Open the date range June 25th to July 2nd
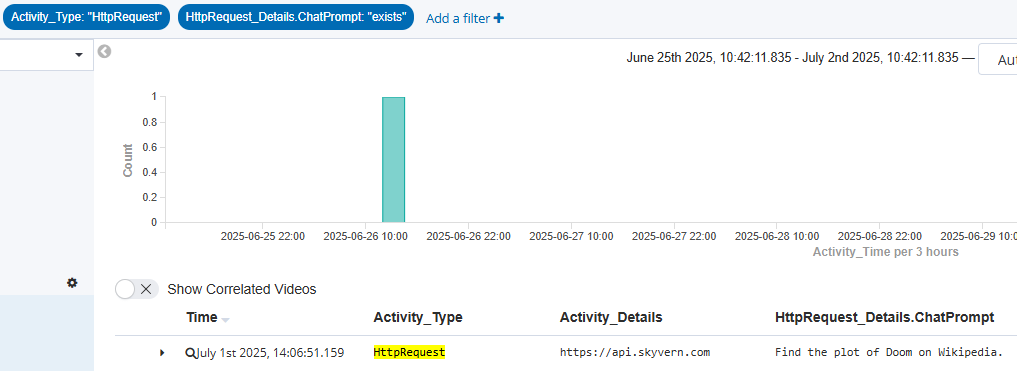This screenshot has height=371, width=1017. [x=792, y=58]
